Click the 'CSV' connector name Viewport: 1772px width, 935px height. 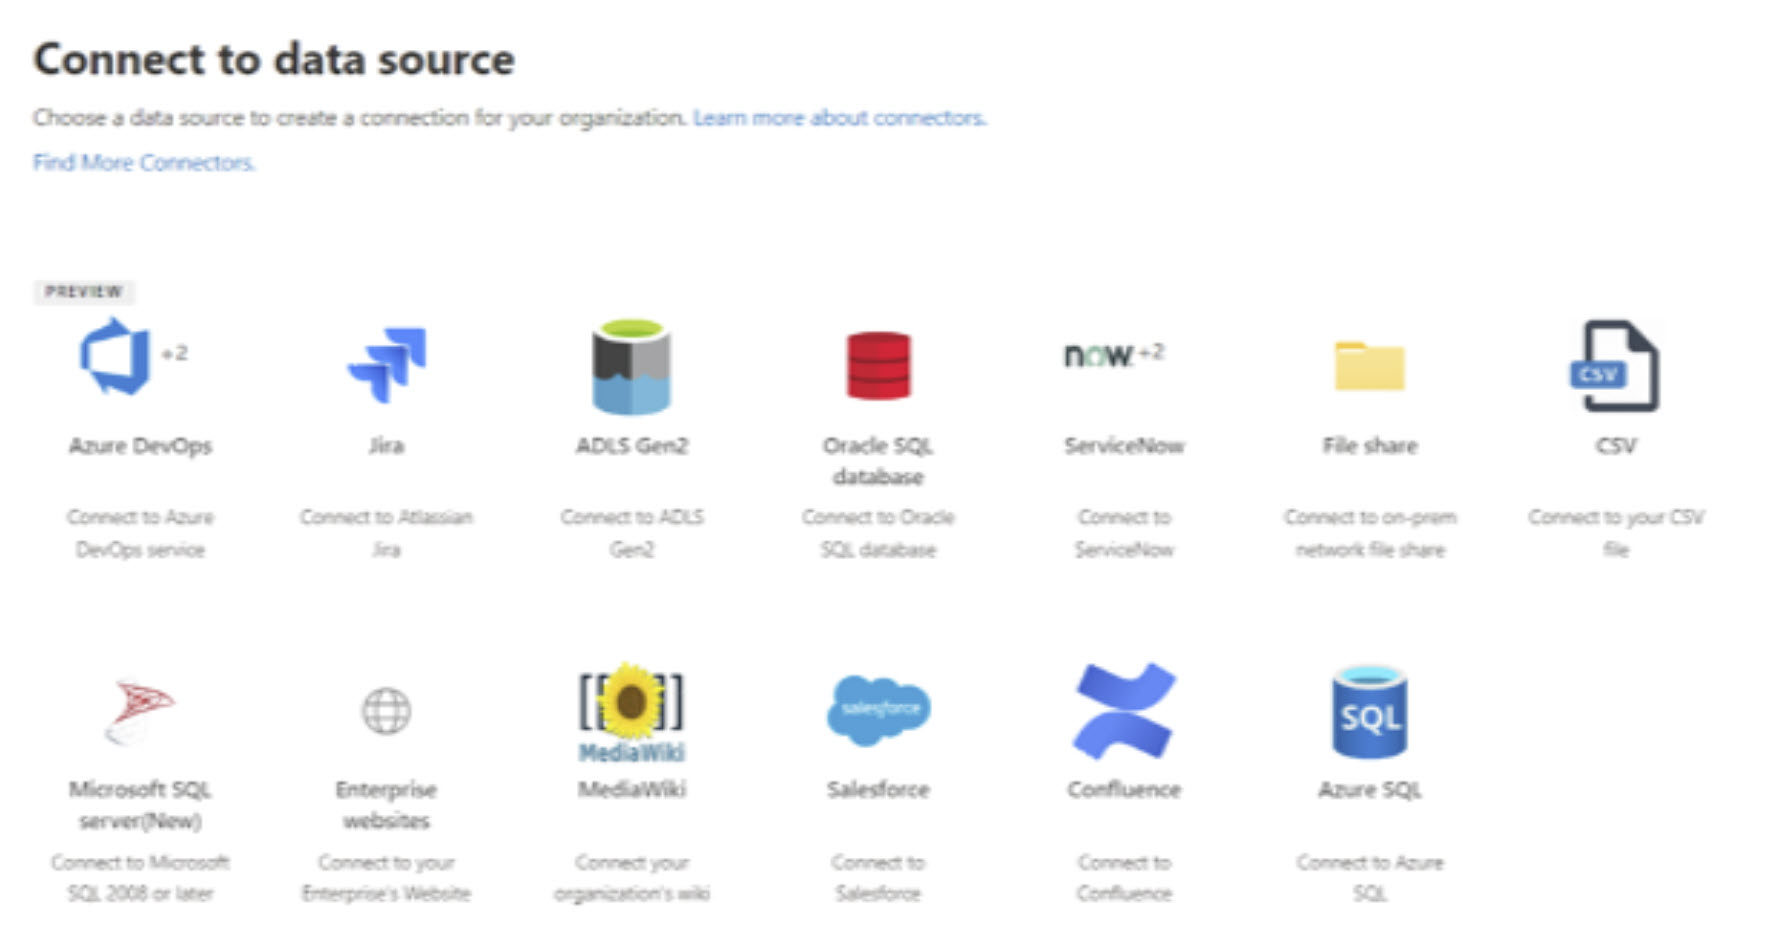point(1616,446)
